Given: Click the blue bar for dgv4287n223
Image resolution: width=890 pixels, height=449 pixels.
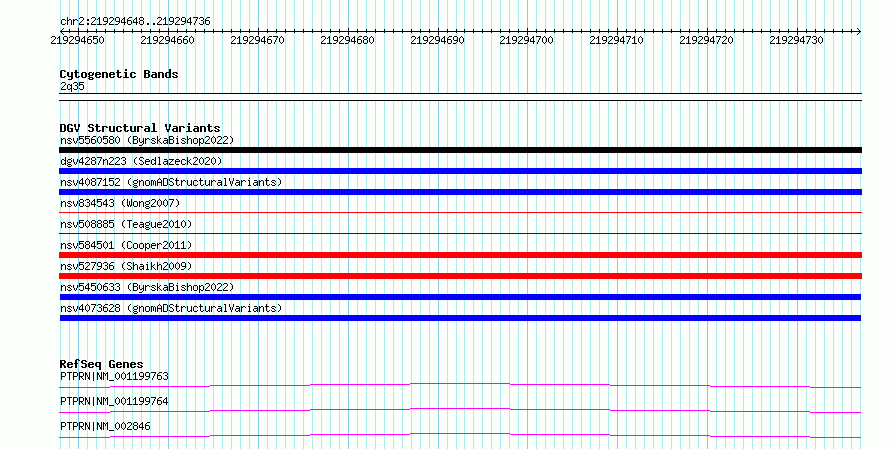Looking at the screenshot, I should (x=460, y=171).
